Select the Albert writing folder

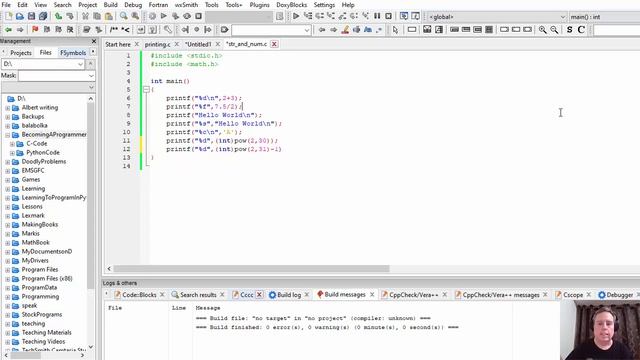point(40,107)
